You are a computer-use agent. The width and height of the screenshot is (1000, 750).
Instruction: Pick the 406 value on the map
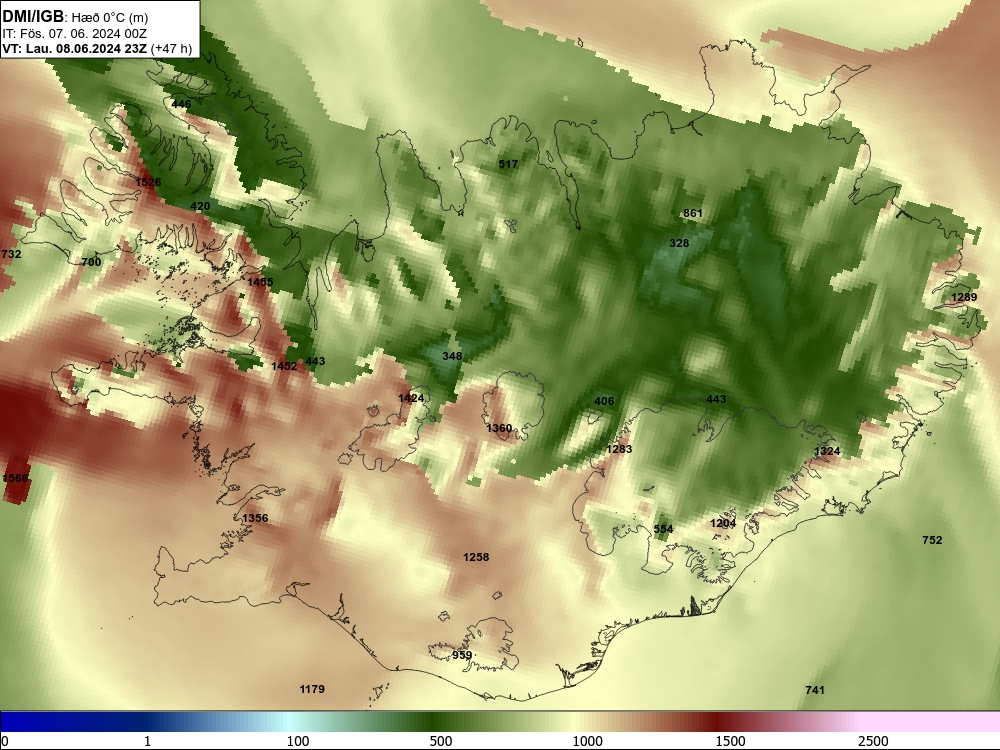[604, 401]
